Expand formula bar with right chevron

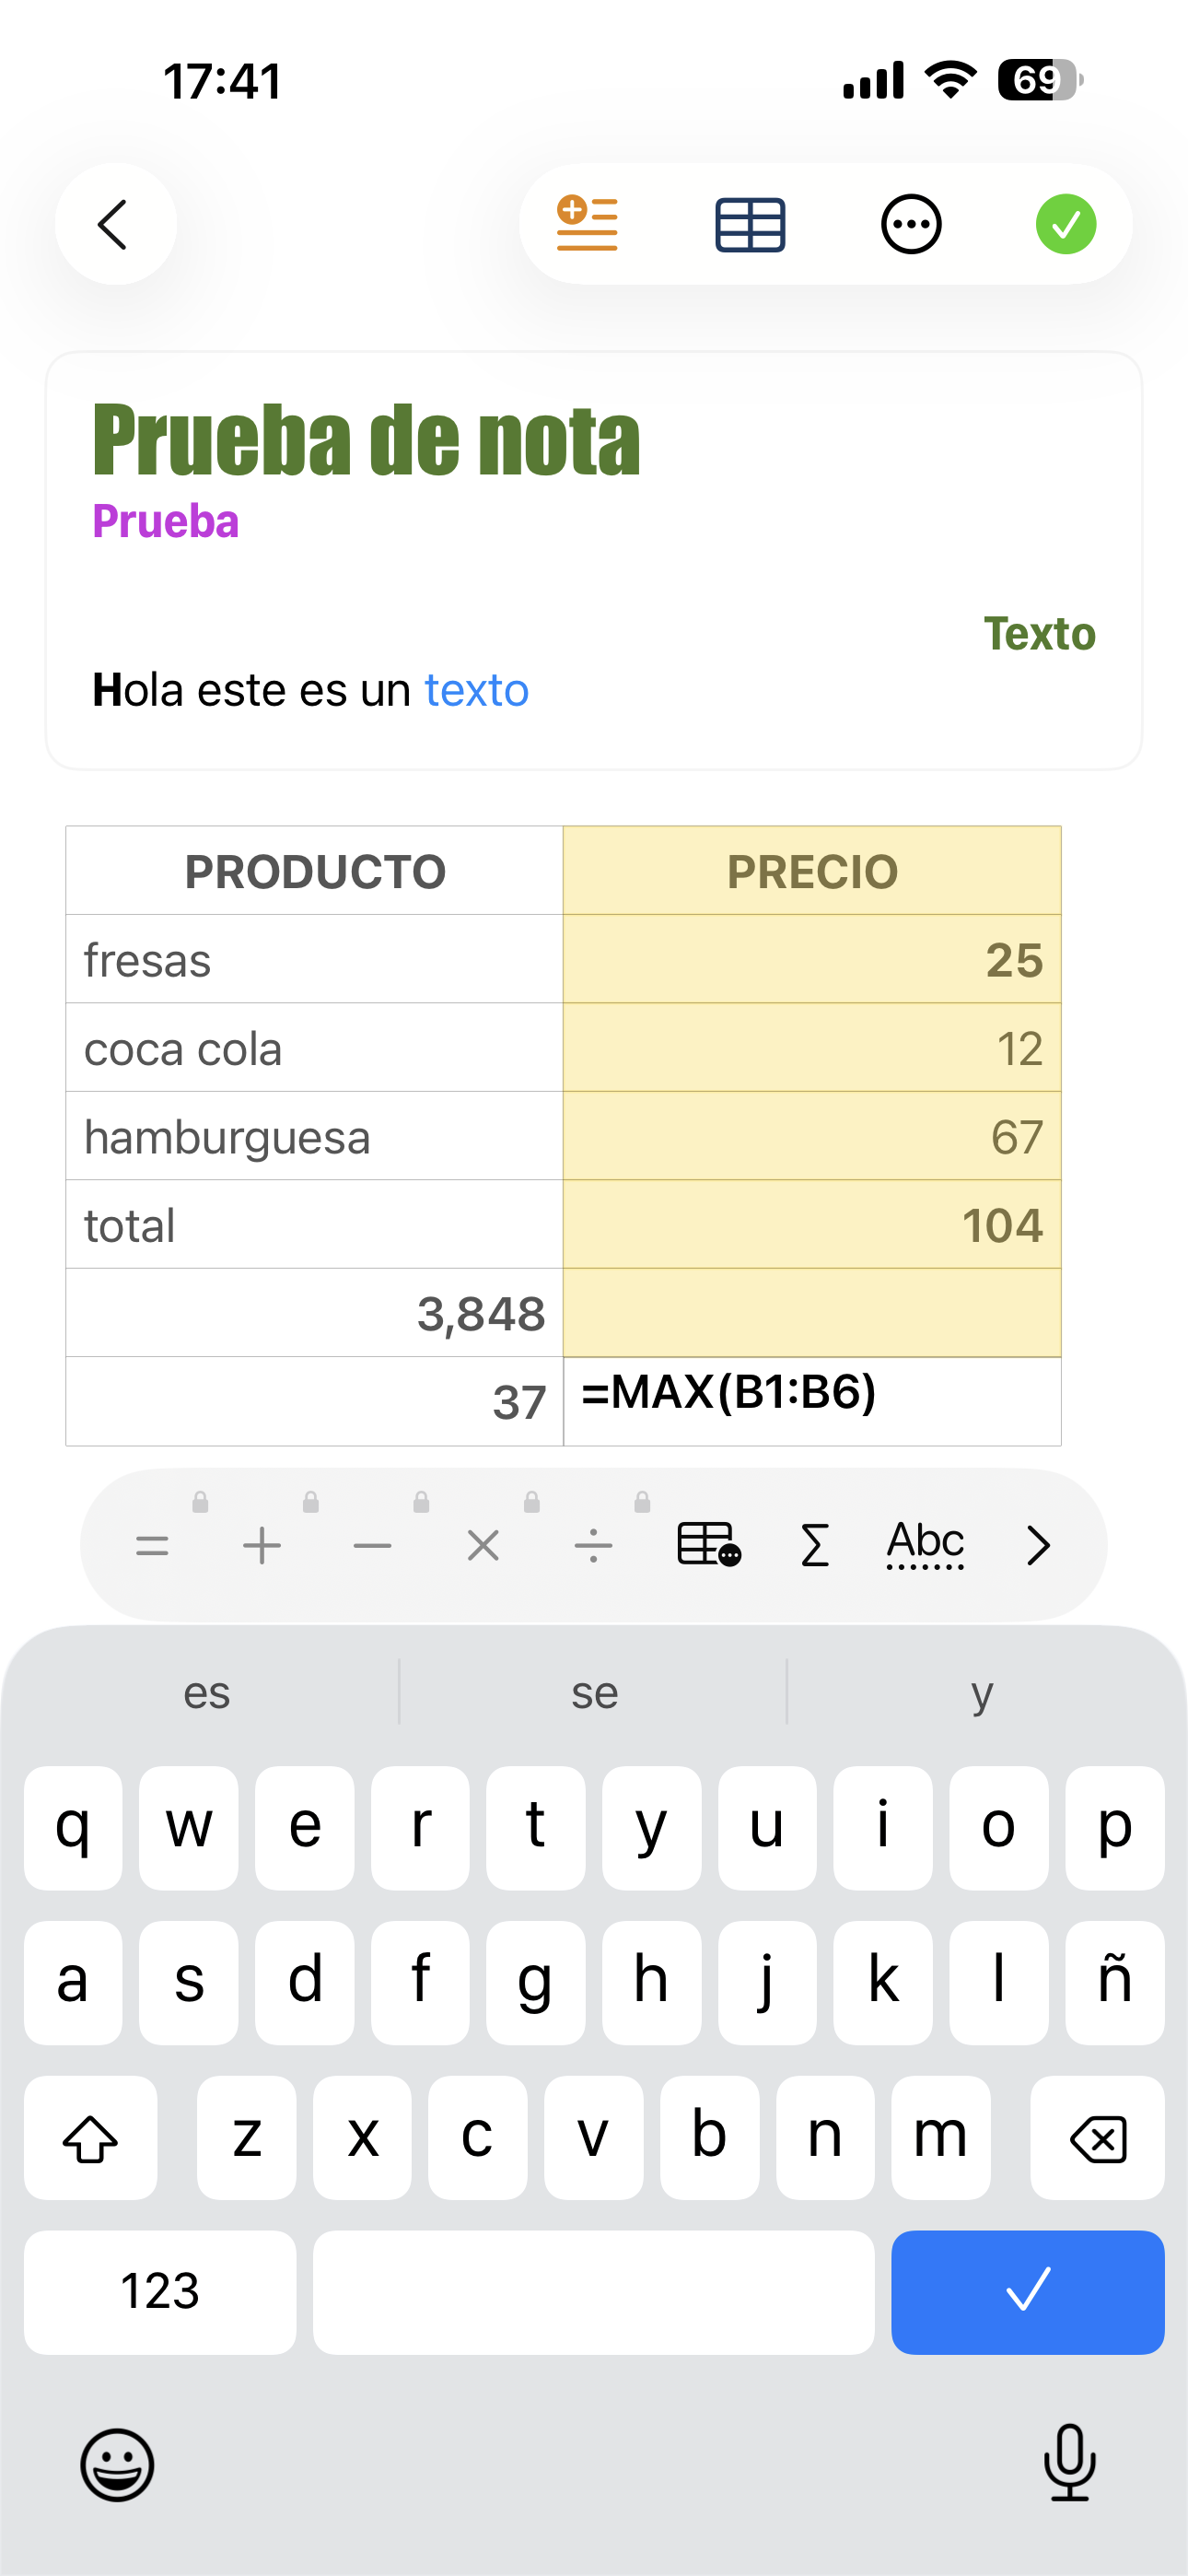pos(1038,1545)
